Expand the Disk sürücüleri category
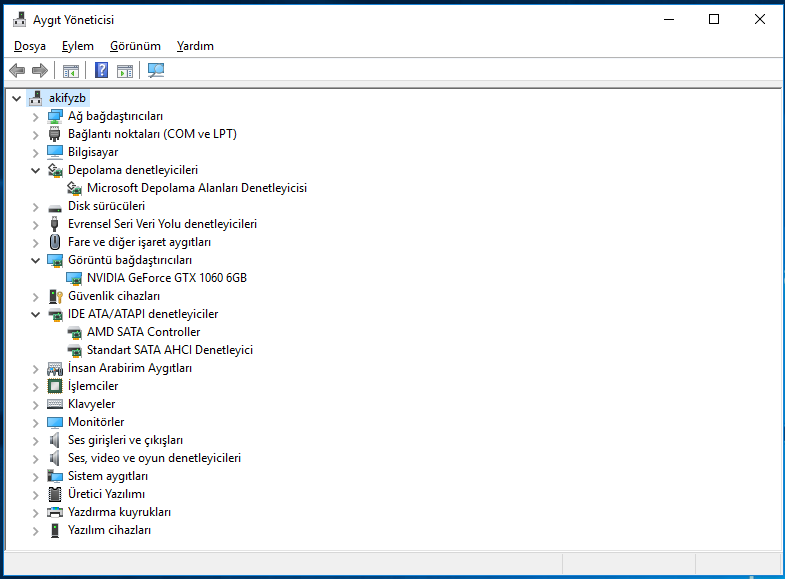Viewport: 785px width, 579px height. point(36,206)
